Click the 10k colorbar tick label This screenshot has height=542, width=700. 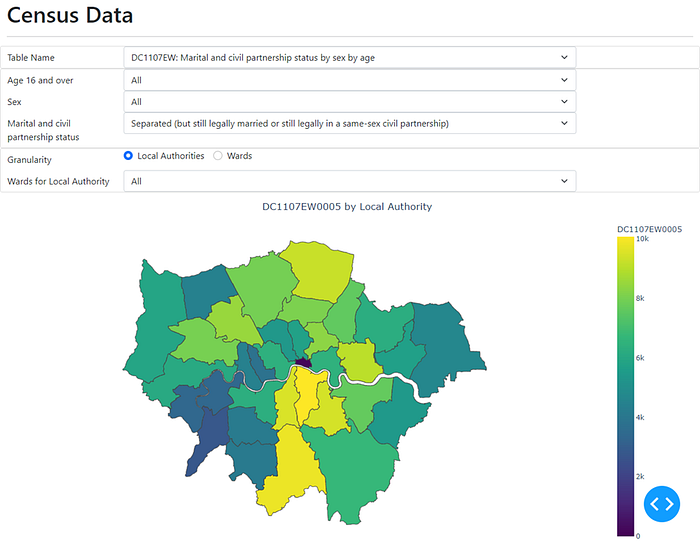pos(642,239)
